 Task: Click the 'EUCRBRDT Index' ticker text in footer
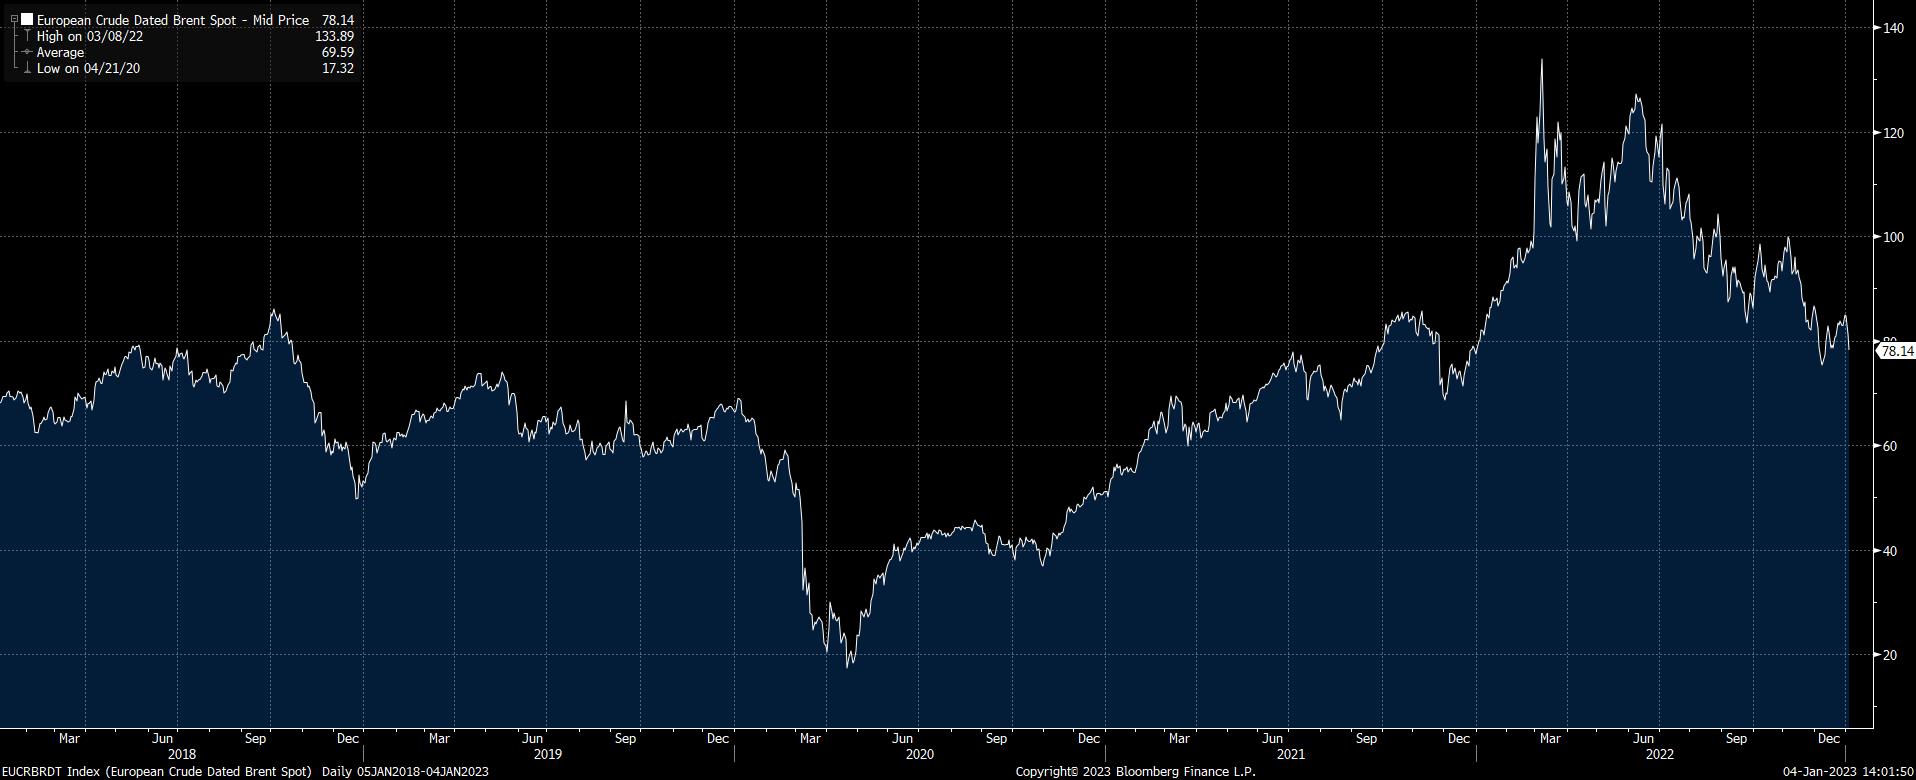tap(49, 771)
